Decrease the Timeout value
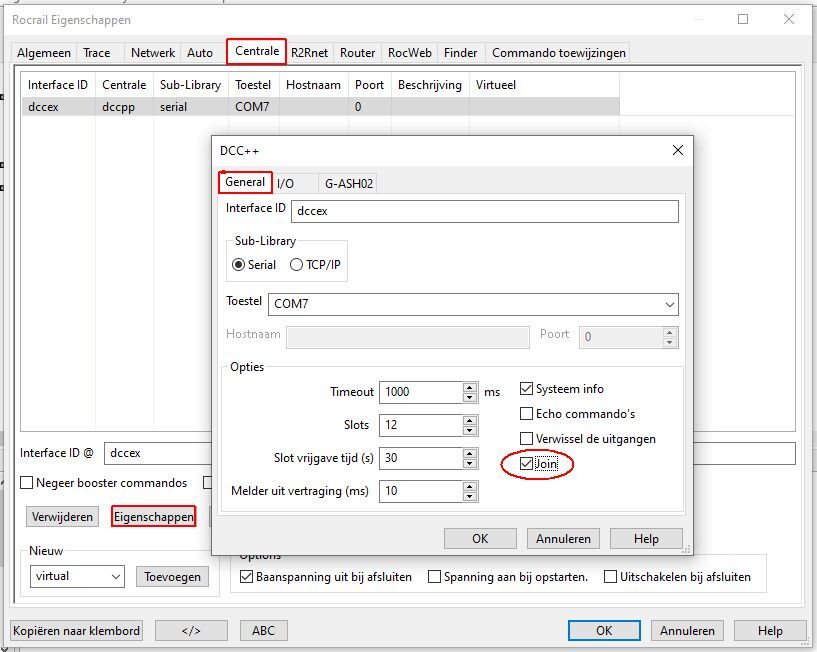 pyautogui.click(x=469, y=398)
